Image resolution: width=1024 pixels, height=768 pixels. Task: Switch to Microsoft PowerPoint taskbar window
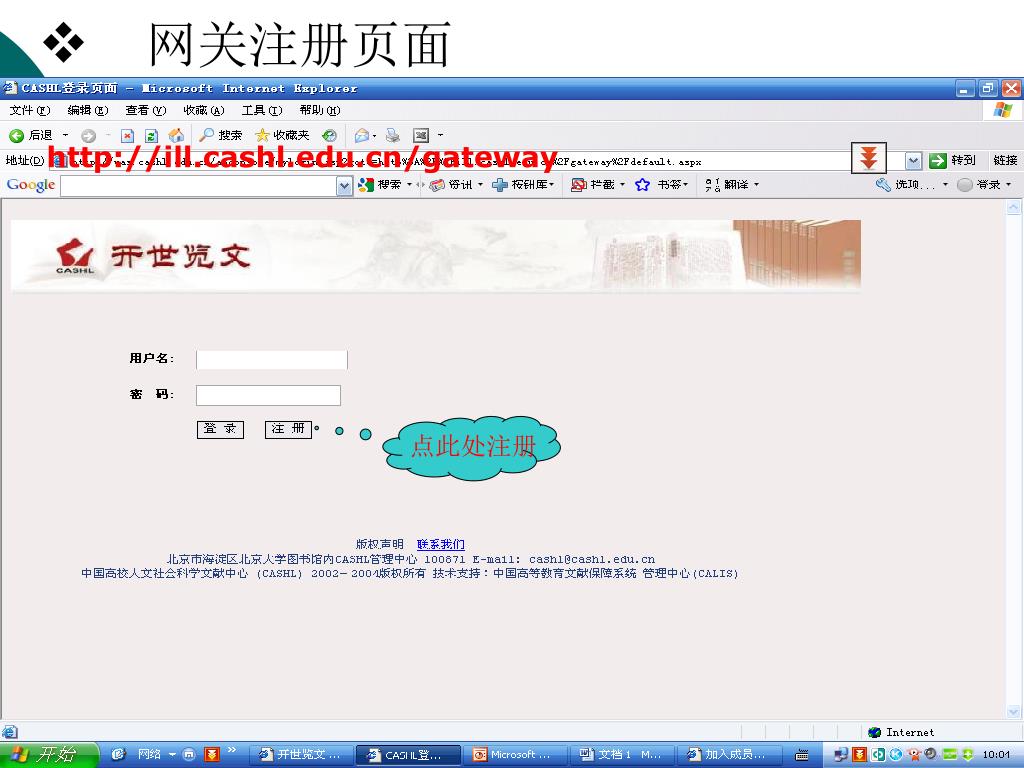(513, 755)
